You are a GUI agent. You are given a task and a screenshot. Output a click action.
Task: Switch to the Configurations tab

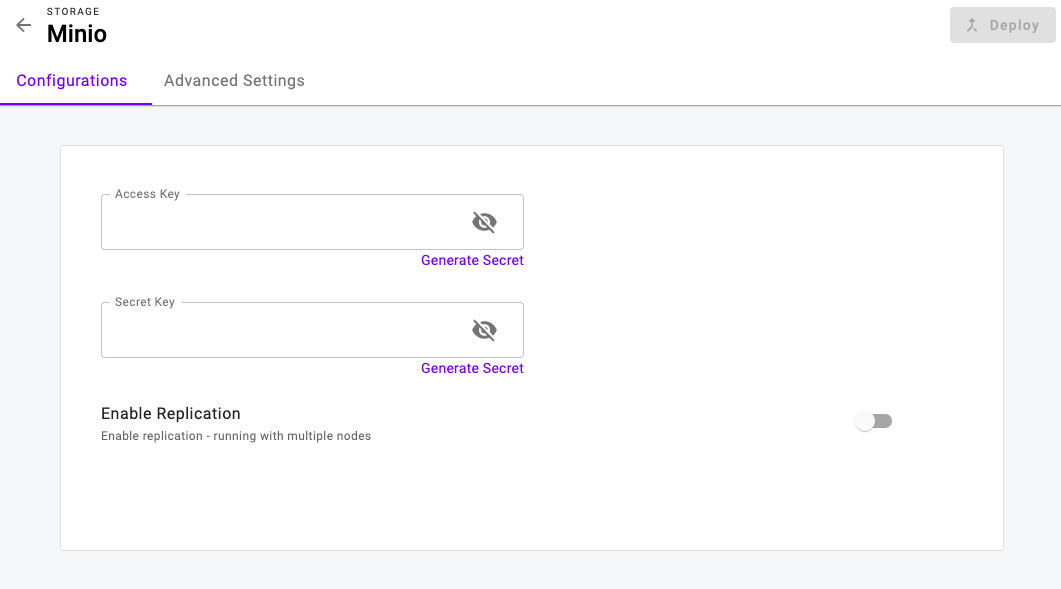tap(72, 81)
